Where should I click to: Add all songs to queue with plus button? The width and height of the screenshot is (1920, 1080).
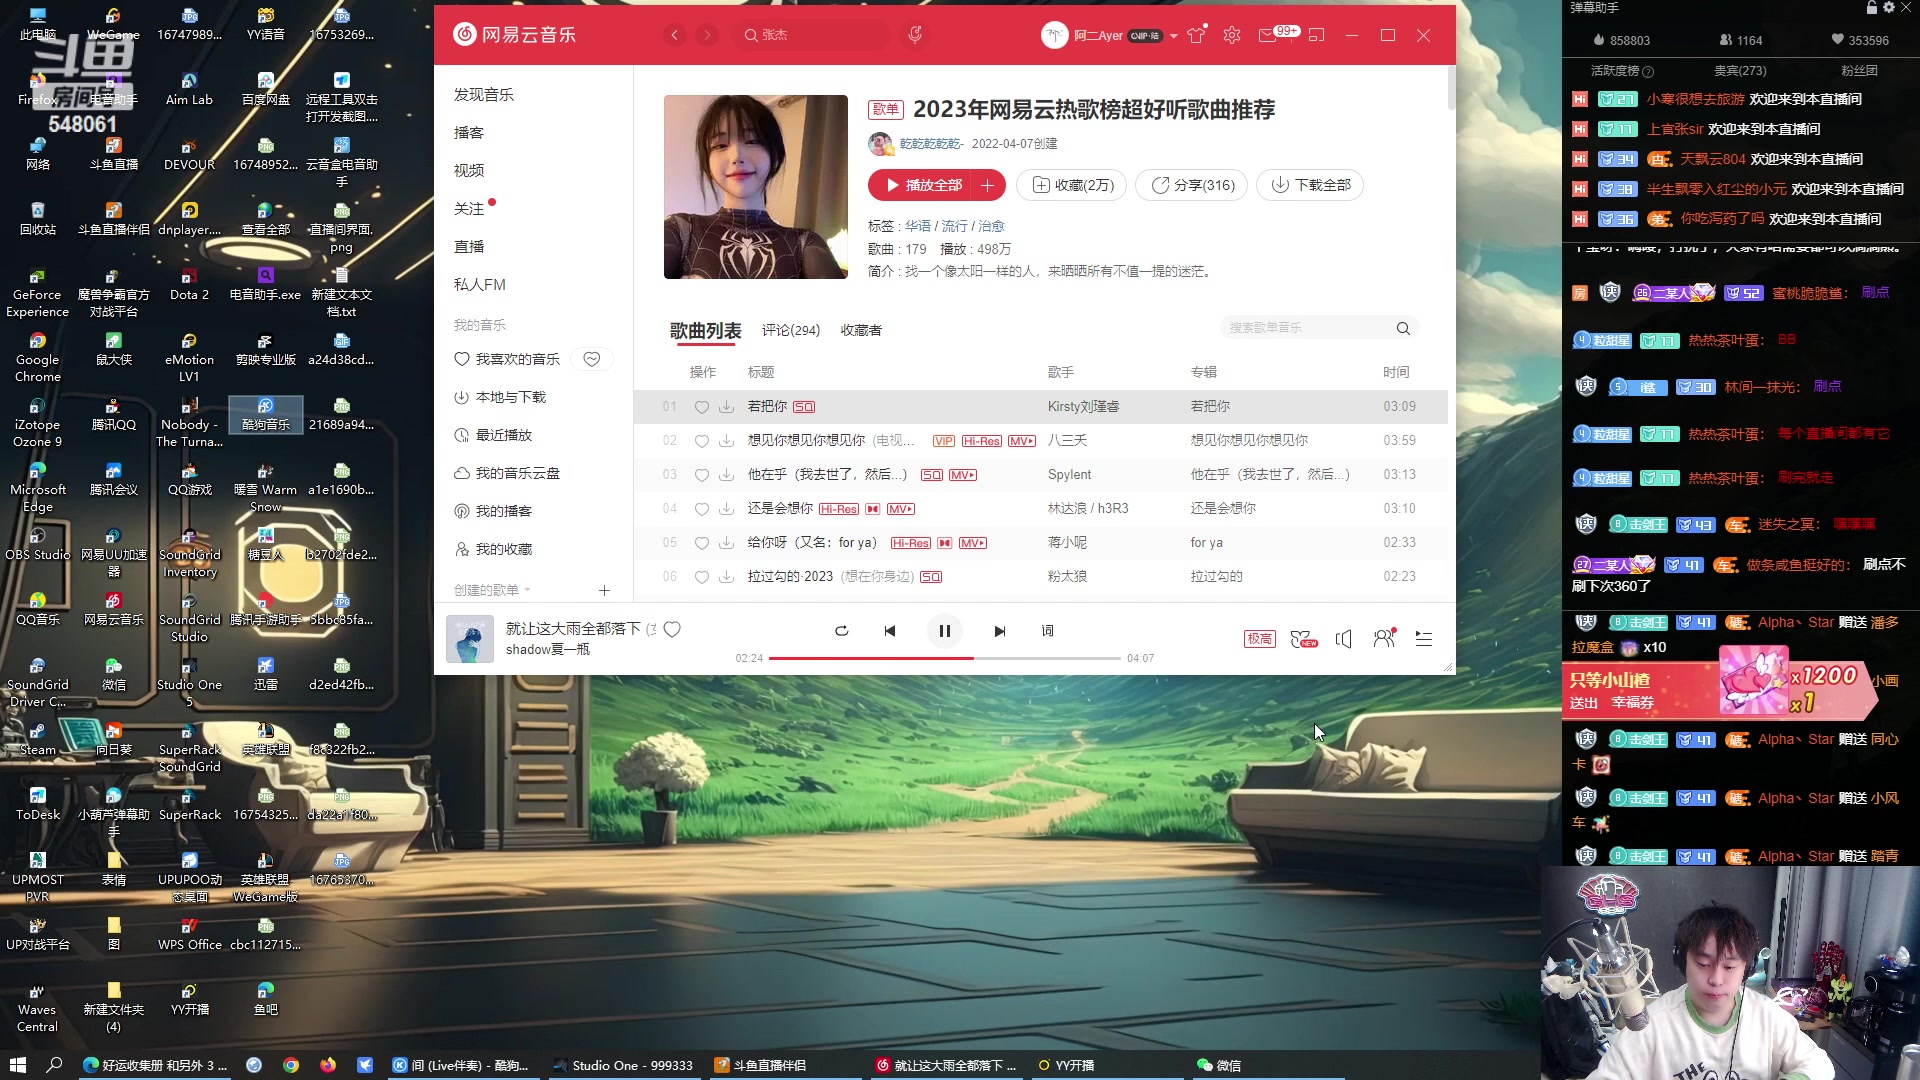pyautogui.click(x=988, y=185)
